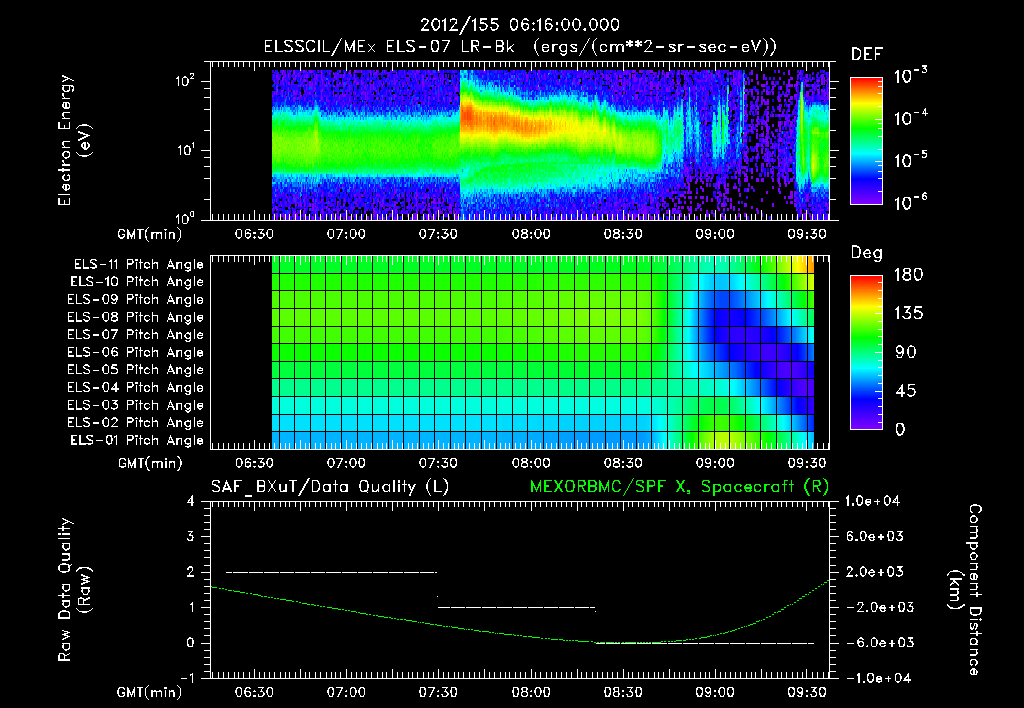Viewport: 1024px width, 708px height.
Task: Click the ELS-03 Pitch Angle row label
Action: 135,406
